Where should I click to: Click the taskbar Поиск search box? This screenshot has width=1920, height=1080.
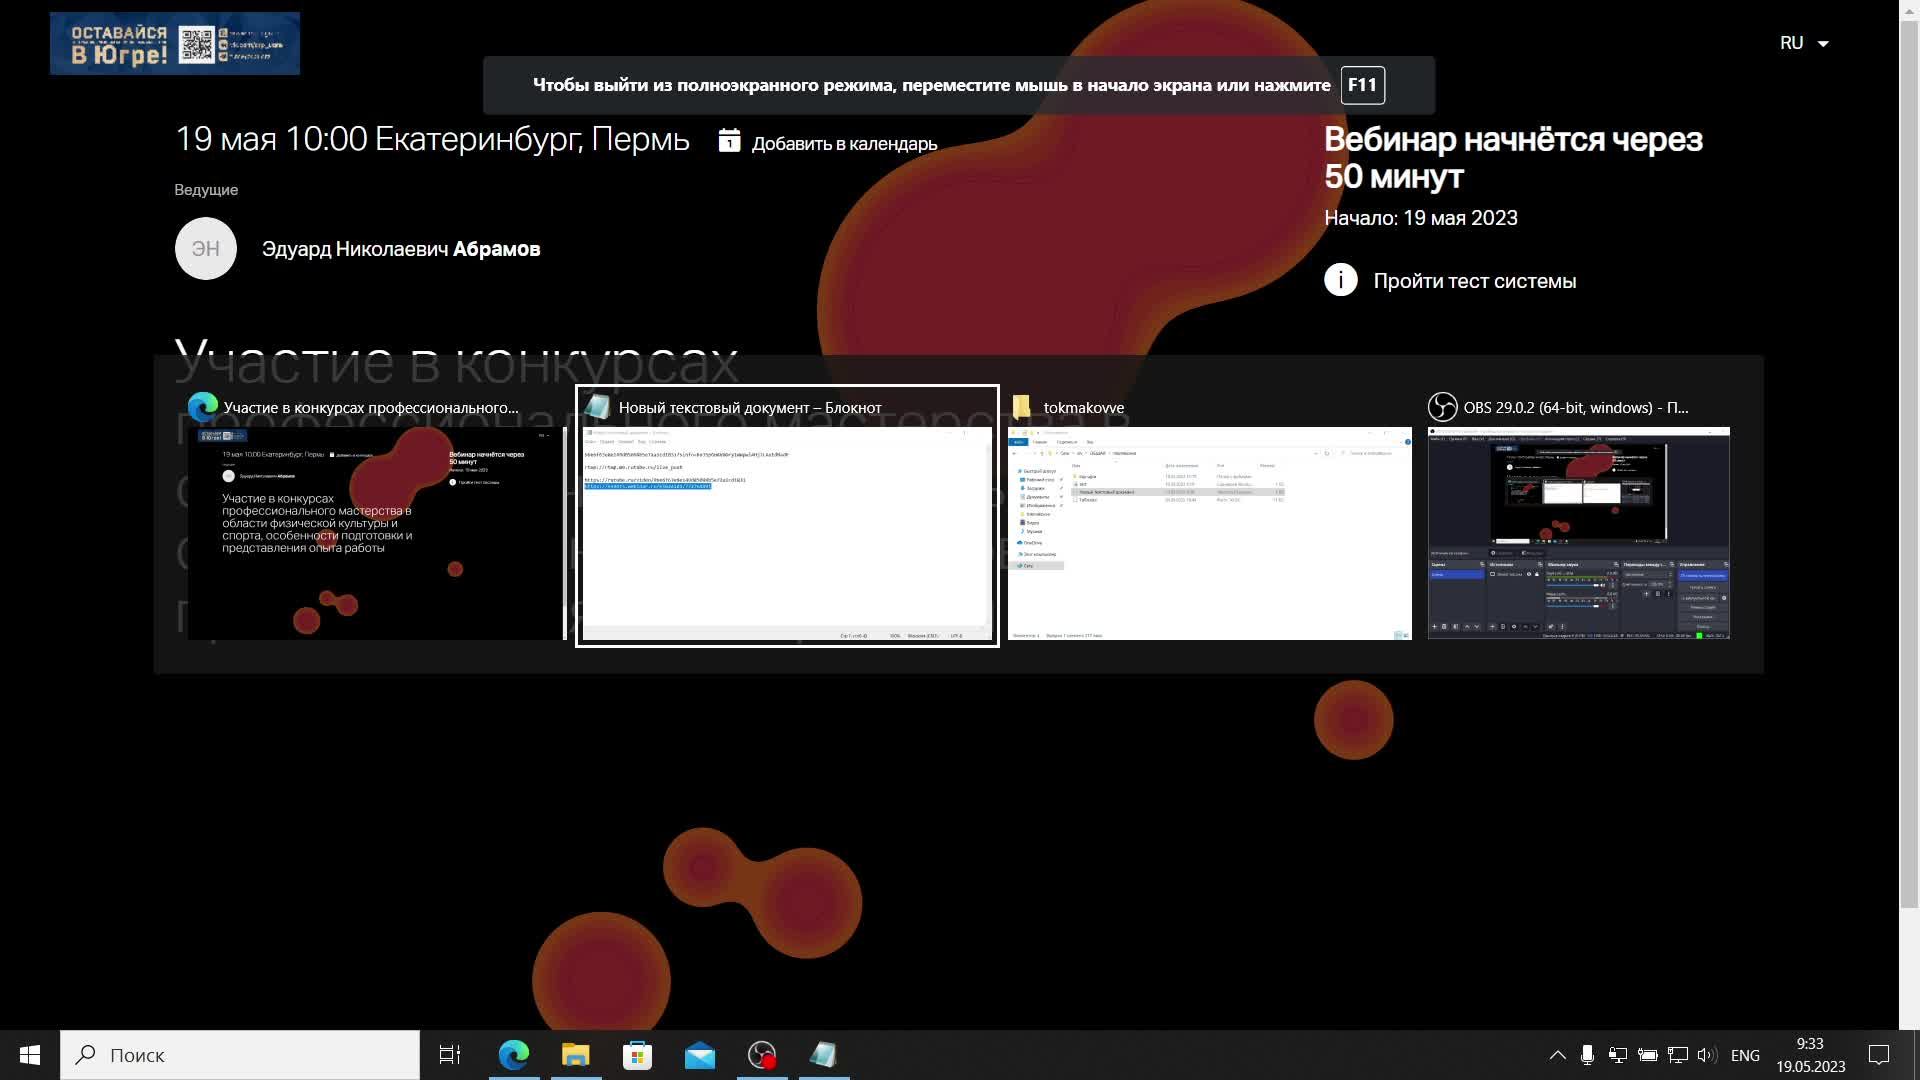click(x=240, y=1055)
